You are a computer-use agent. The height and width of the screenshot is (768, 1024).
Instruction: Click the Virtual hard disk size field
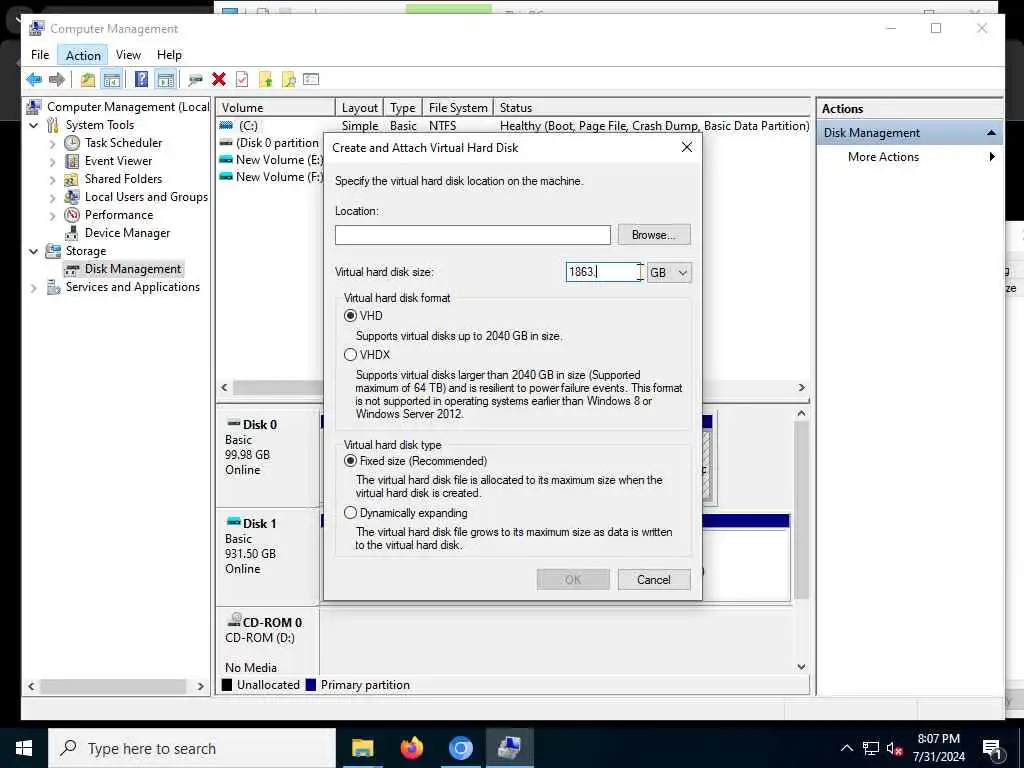605,272
